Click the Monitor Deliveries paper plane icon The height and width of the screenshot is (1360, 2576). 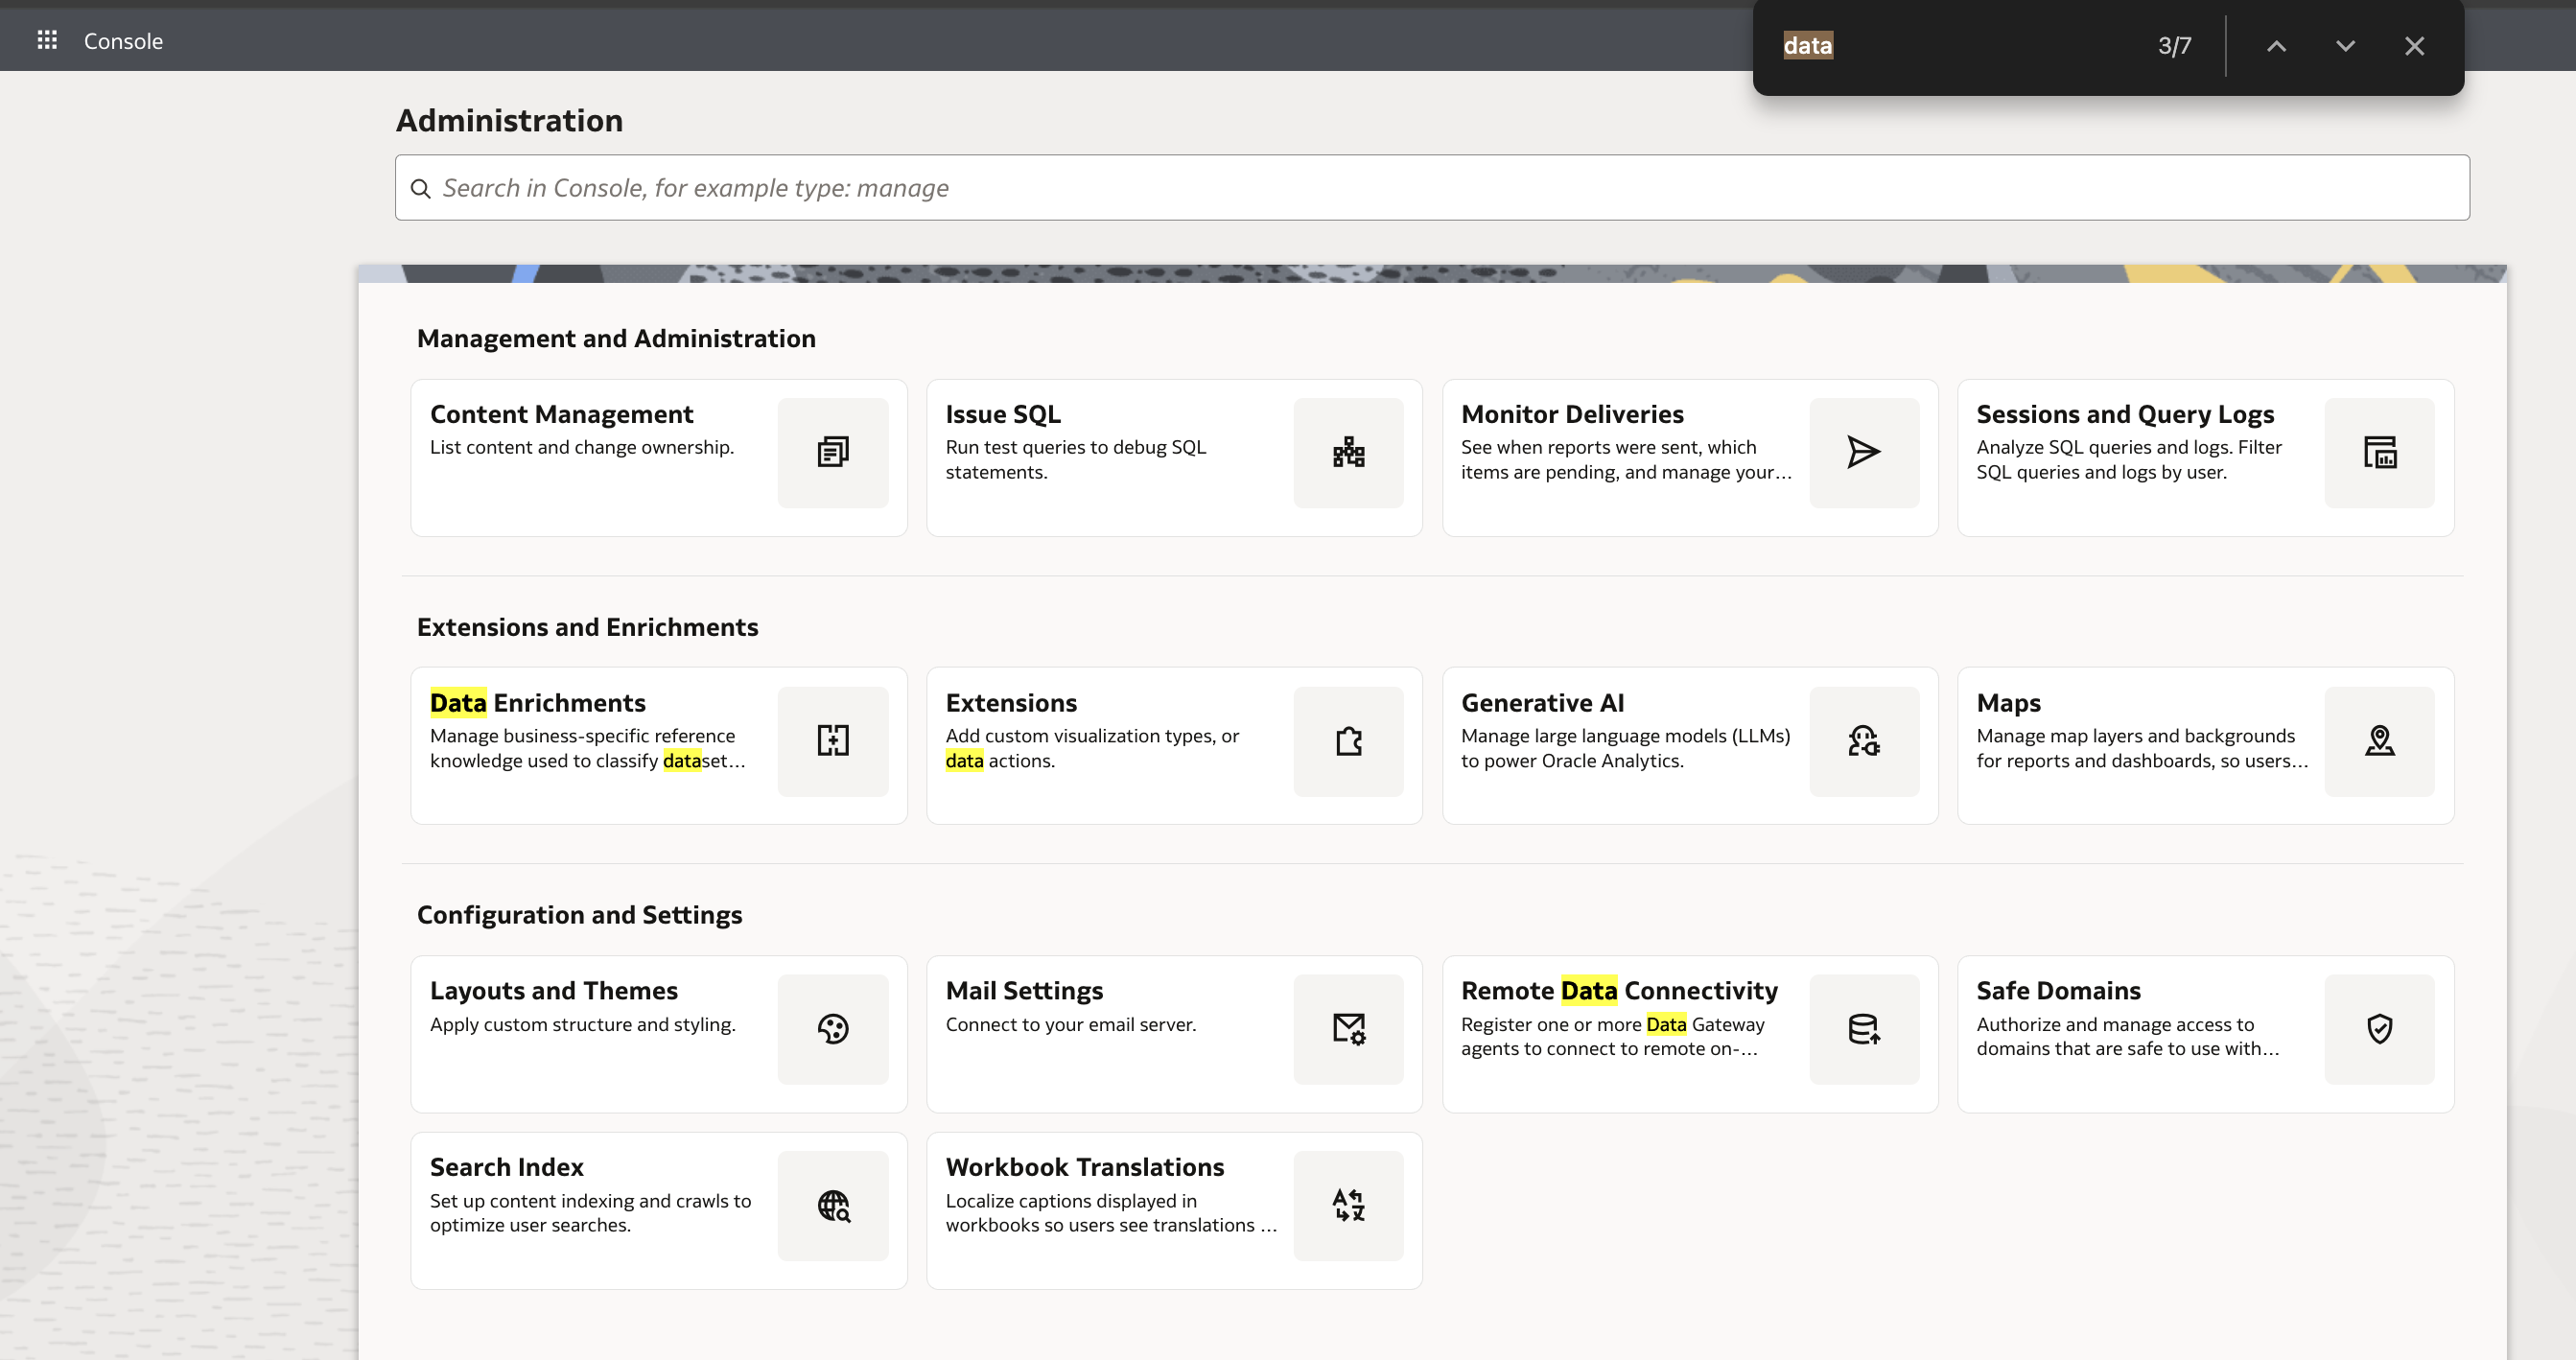pos(1863,452)
